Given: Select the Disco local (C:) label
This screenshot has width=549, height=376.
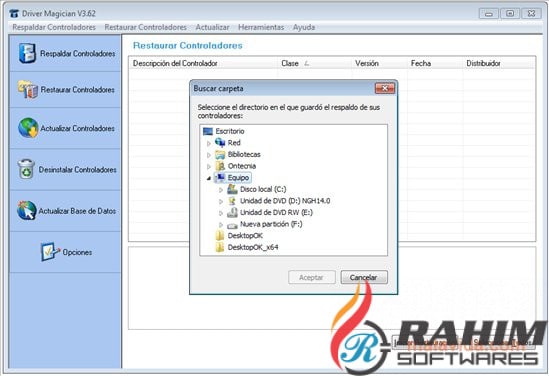Looking at the screenshot, I should pos(263,189).
